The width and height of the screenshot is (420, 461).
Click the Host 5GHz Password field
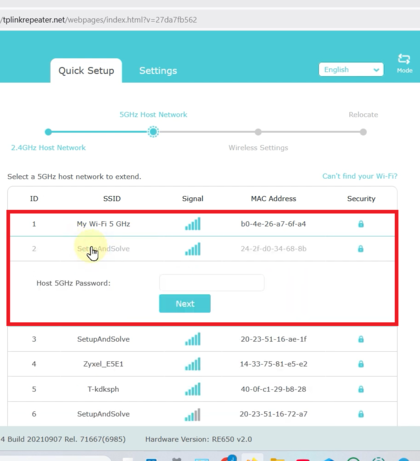tap(212, 283)
